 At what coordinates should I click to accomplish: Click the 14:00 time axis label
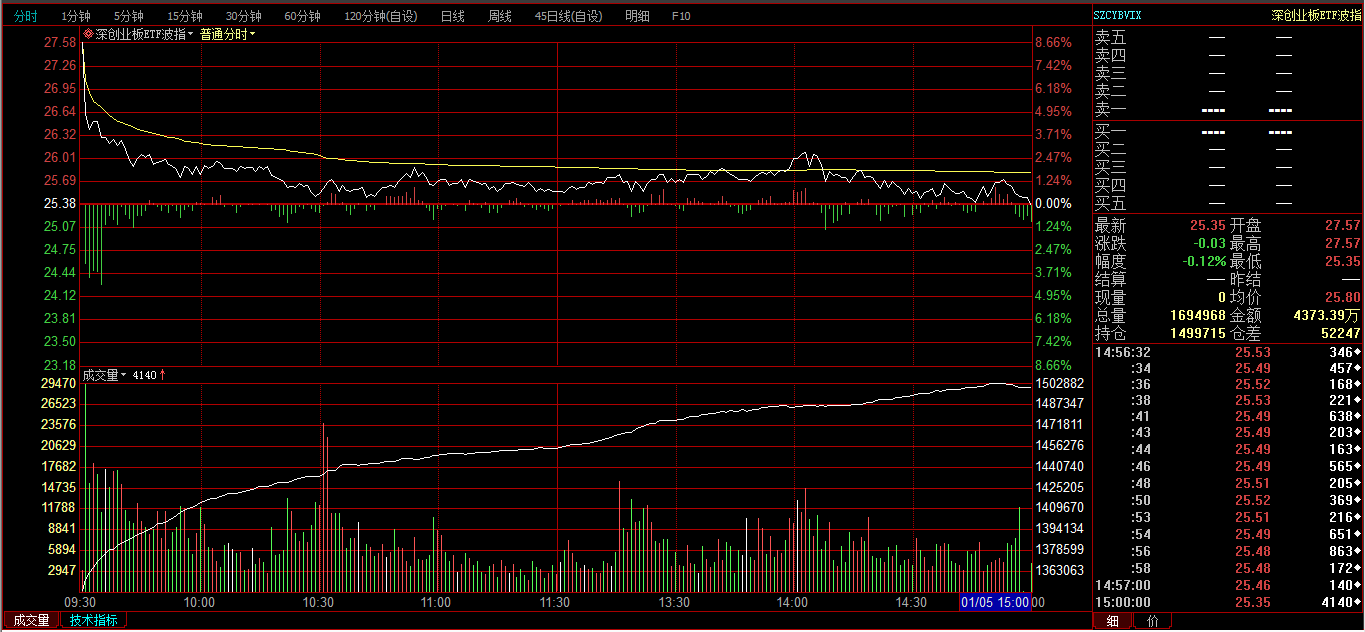(792, 603)
